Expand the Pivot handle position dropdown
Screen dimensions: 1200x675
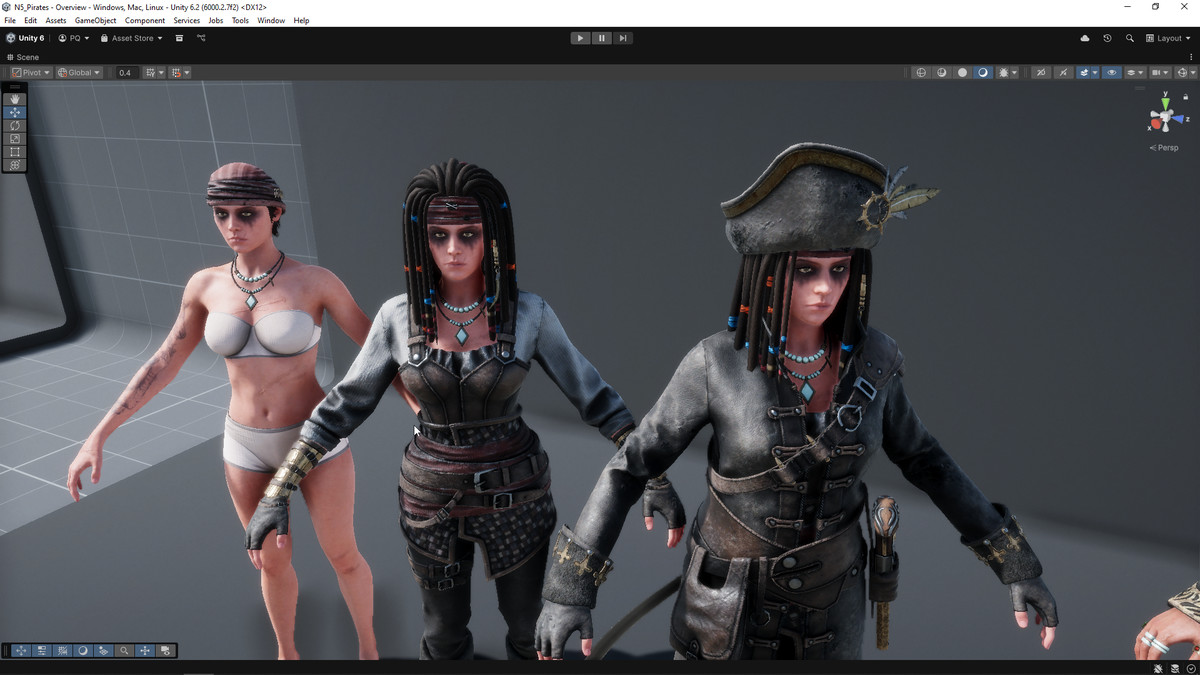tap(31, 73)
